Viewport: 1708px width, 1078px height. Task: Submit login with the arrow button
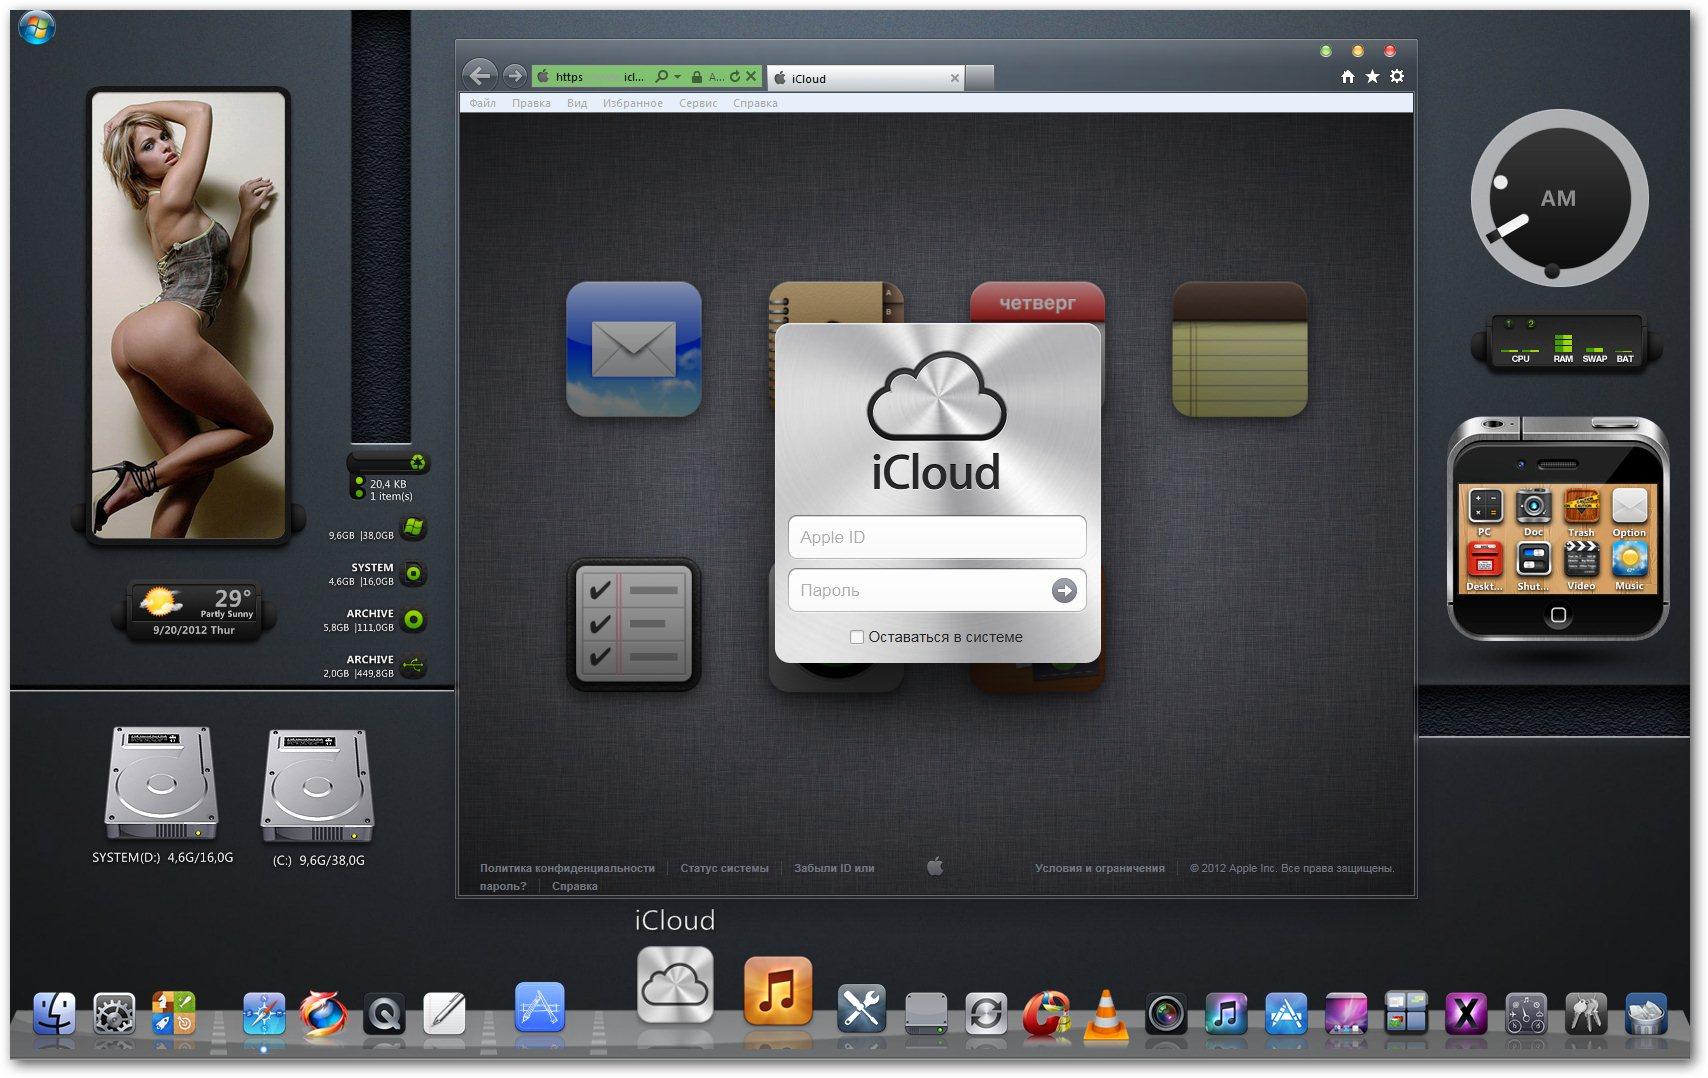pyautogui.click(x=1064, y=591)
